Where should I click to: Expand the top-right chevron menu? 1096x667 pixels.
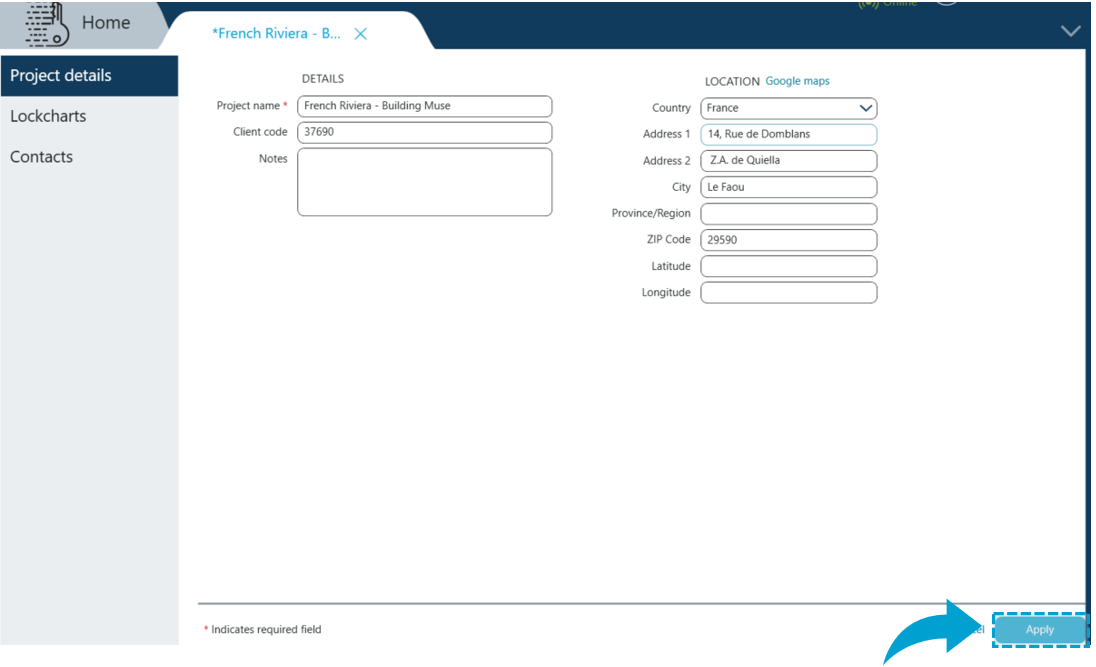1070,31
